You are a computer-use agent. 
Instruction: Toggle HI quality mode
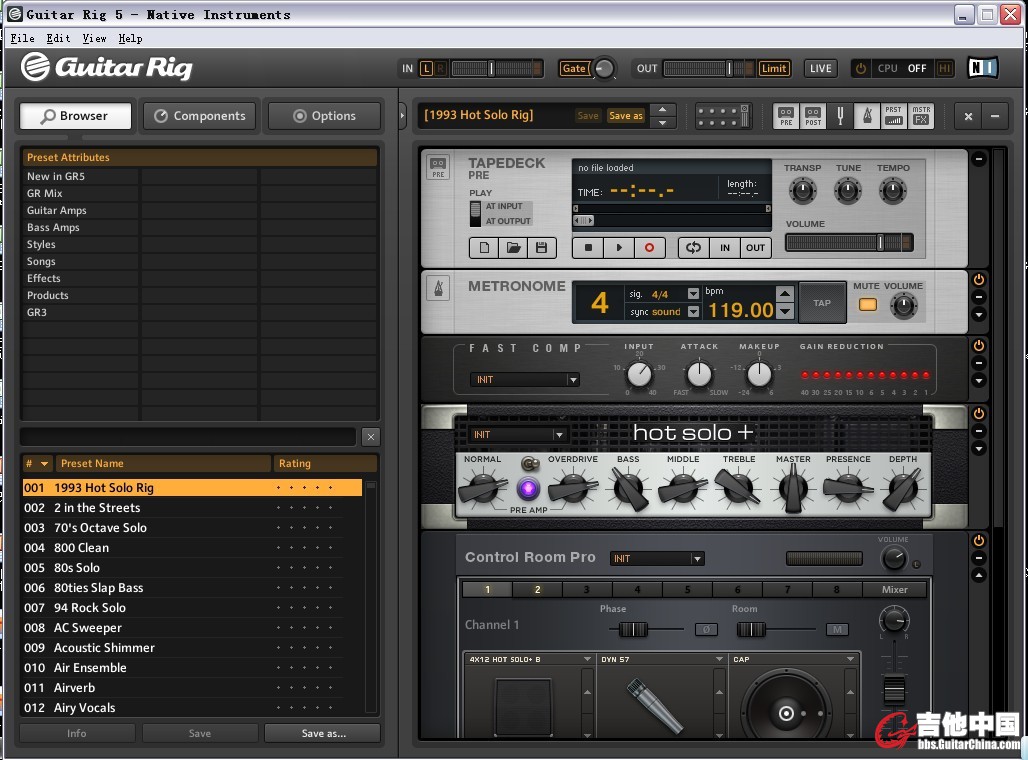945,68
